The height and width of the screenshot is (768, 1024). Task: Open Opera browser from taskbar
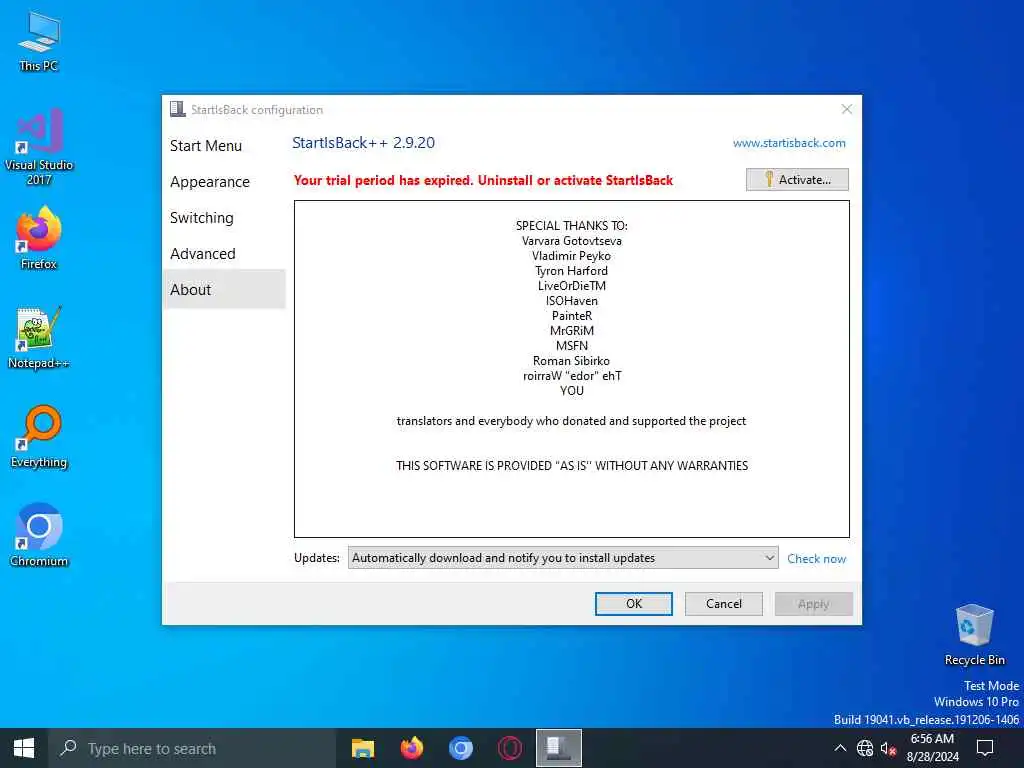(x=509, y=748)
